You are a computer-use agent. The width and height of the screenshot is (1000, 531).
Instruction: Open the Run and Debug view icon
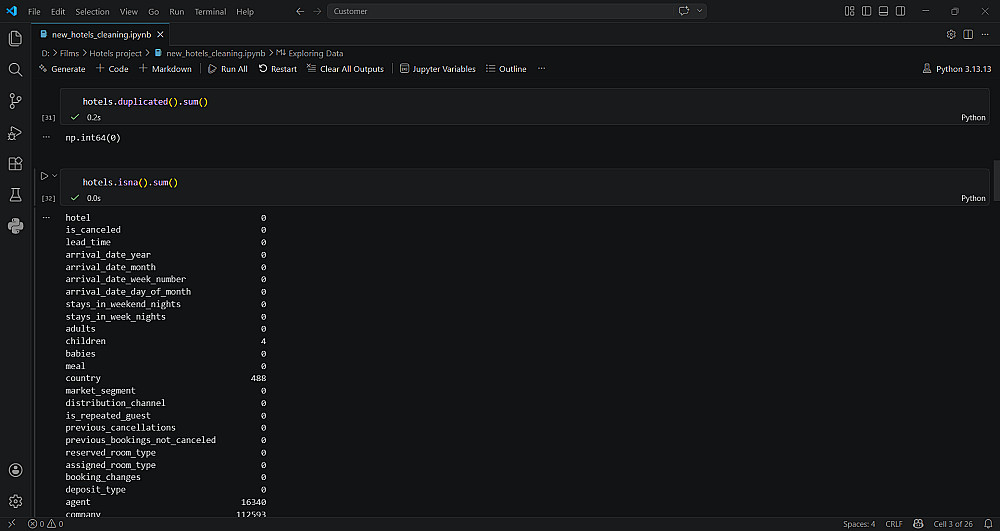(15, 133)
